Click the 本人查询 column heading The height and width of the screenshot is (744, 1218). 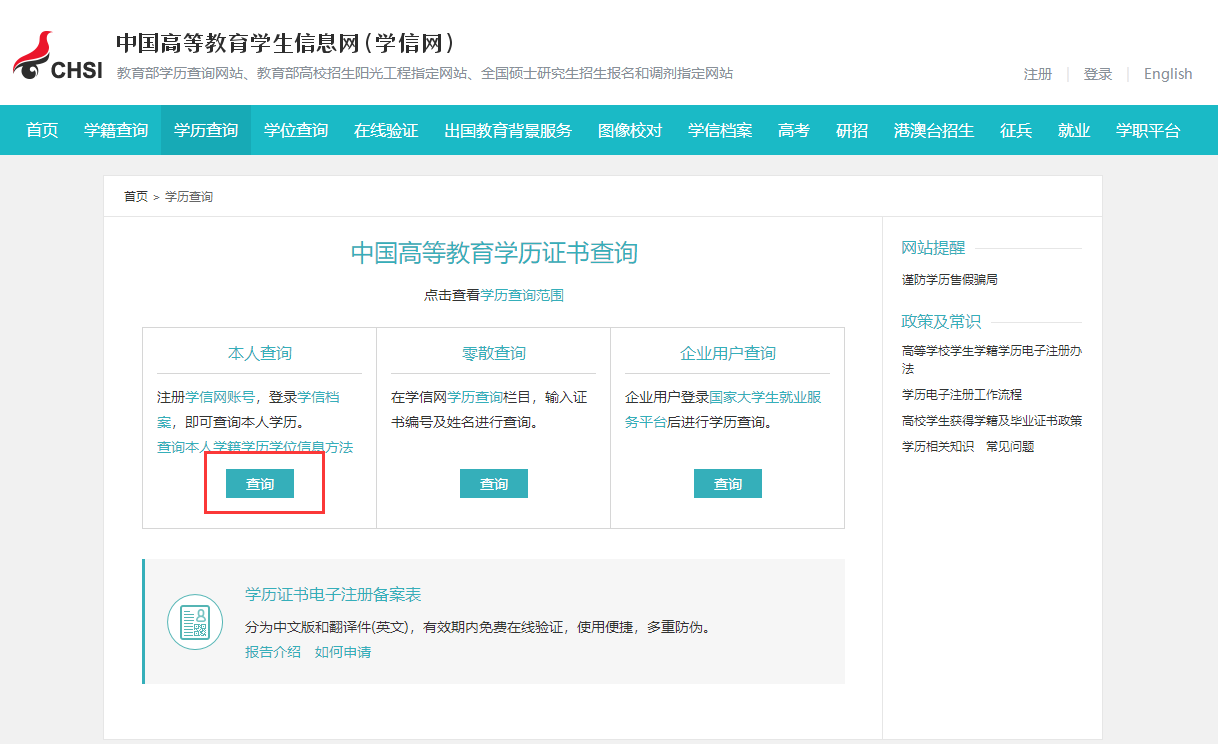click(260, 353)
